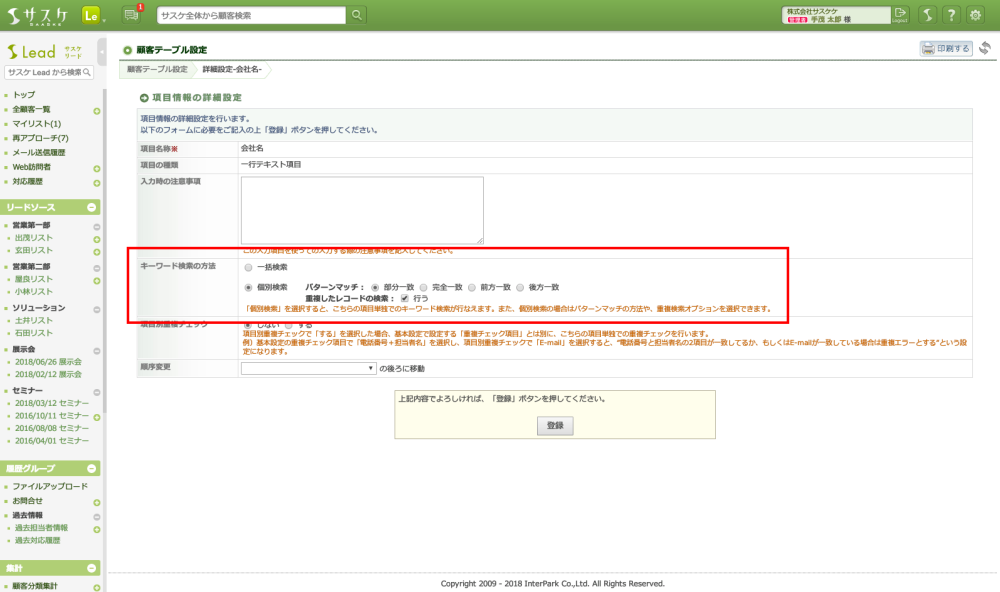Image resolution: width=1000 pixels, height=592 pixels.
Task: Select the 一括検索 radio button
Action: tap(249, 268)
